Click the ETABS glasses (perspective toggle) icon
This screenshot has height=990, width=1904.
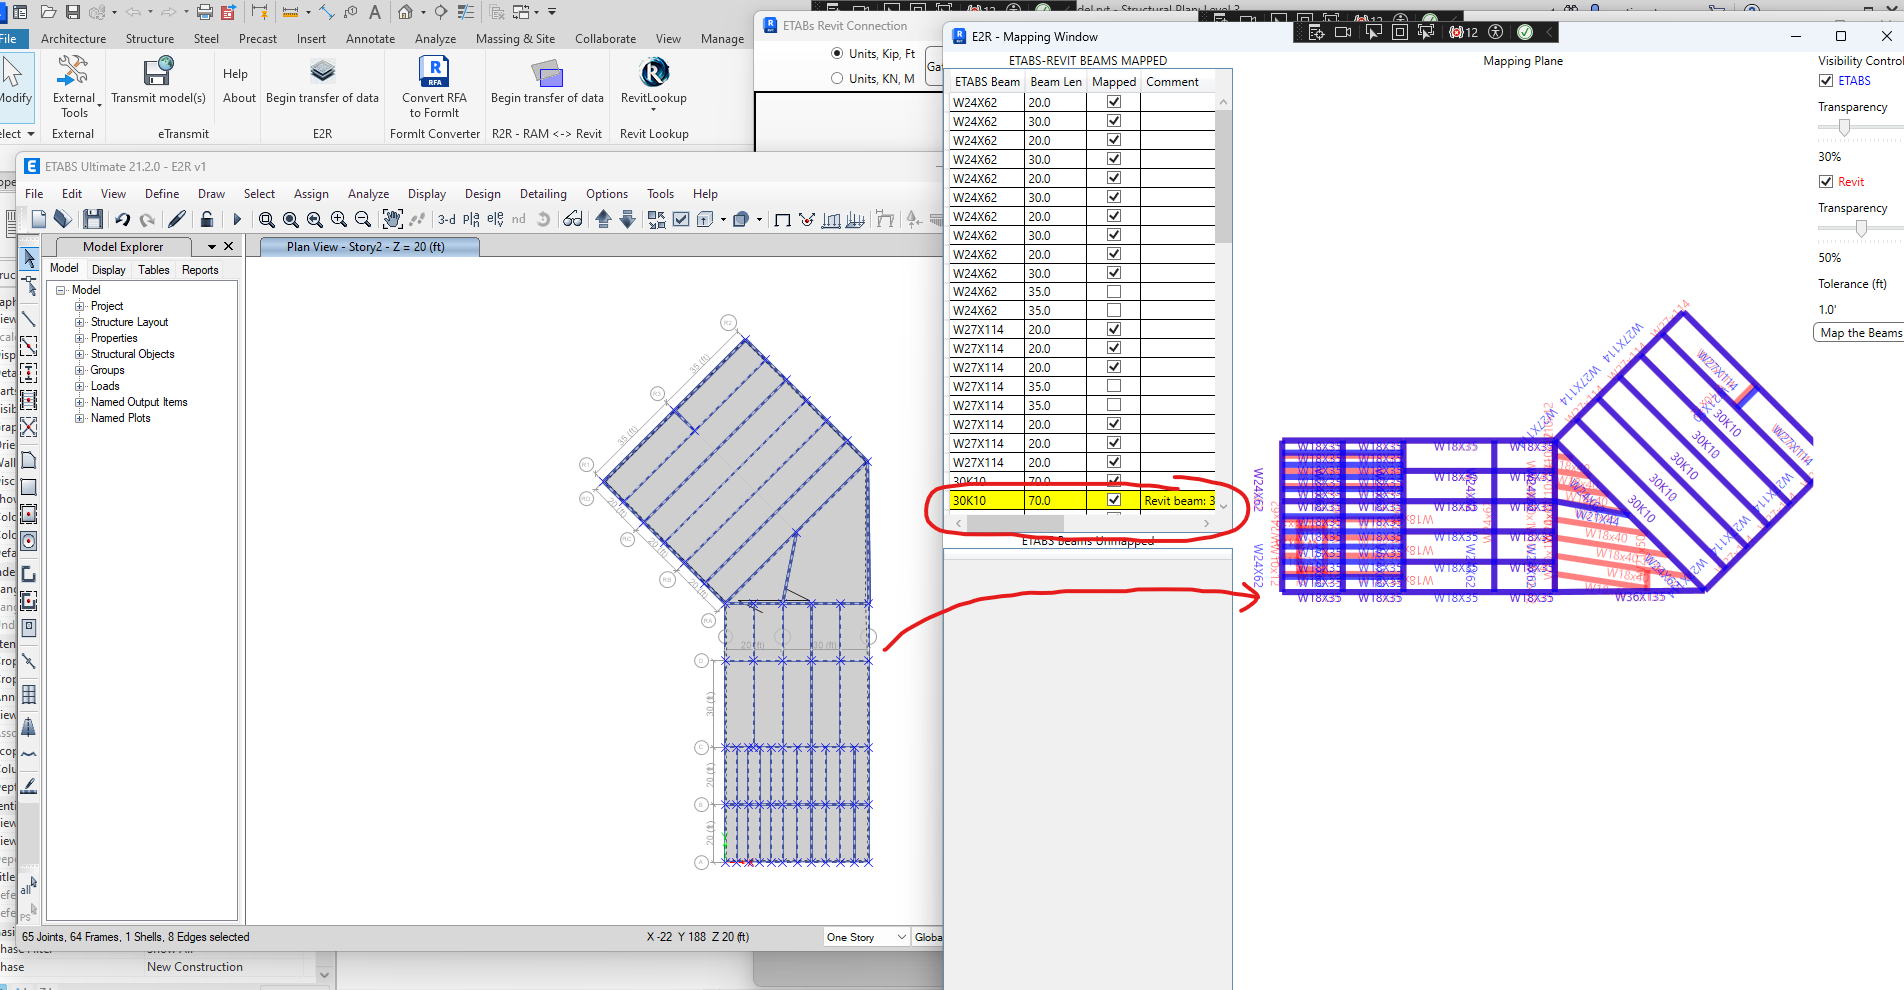573,219
